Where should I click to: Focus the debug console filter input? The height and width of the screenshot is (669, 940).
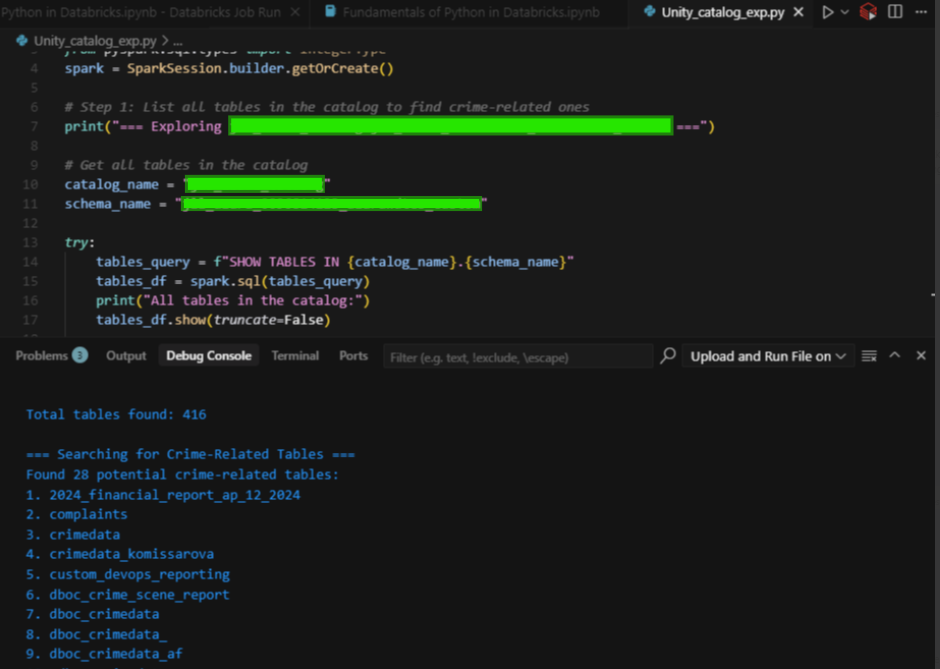pos(518,357)
